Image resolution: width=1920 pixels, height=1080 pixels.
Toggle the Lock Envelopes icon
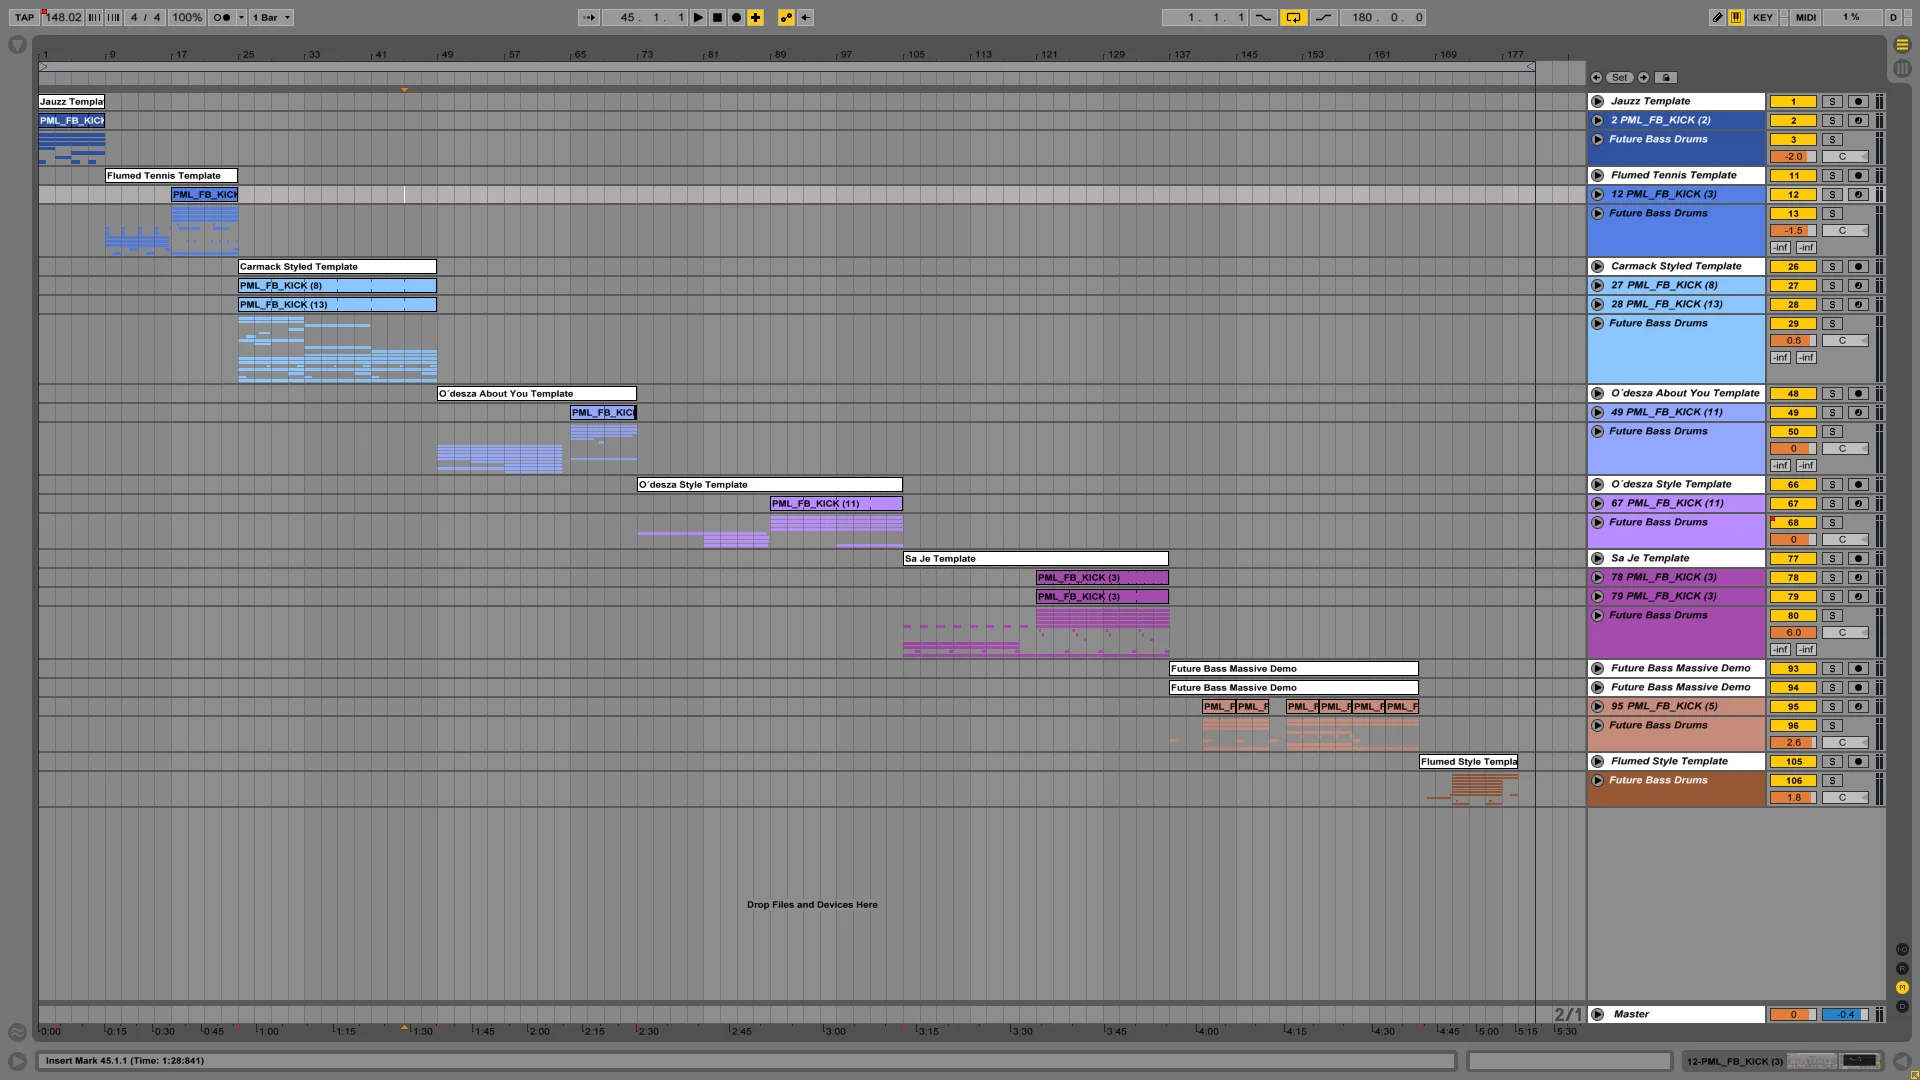point(1665,77)
